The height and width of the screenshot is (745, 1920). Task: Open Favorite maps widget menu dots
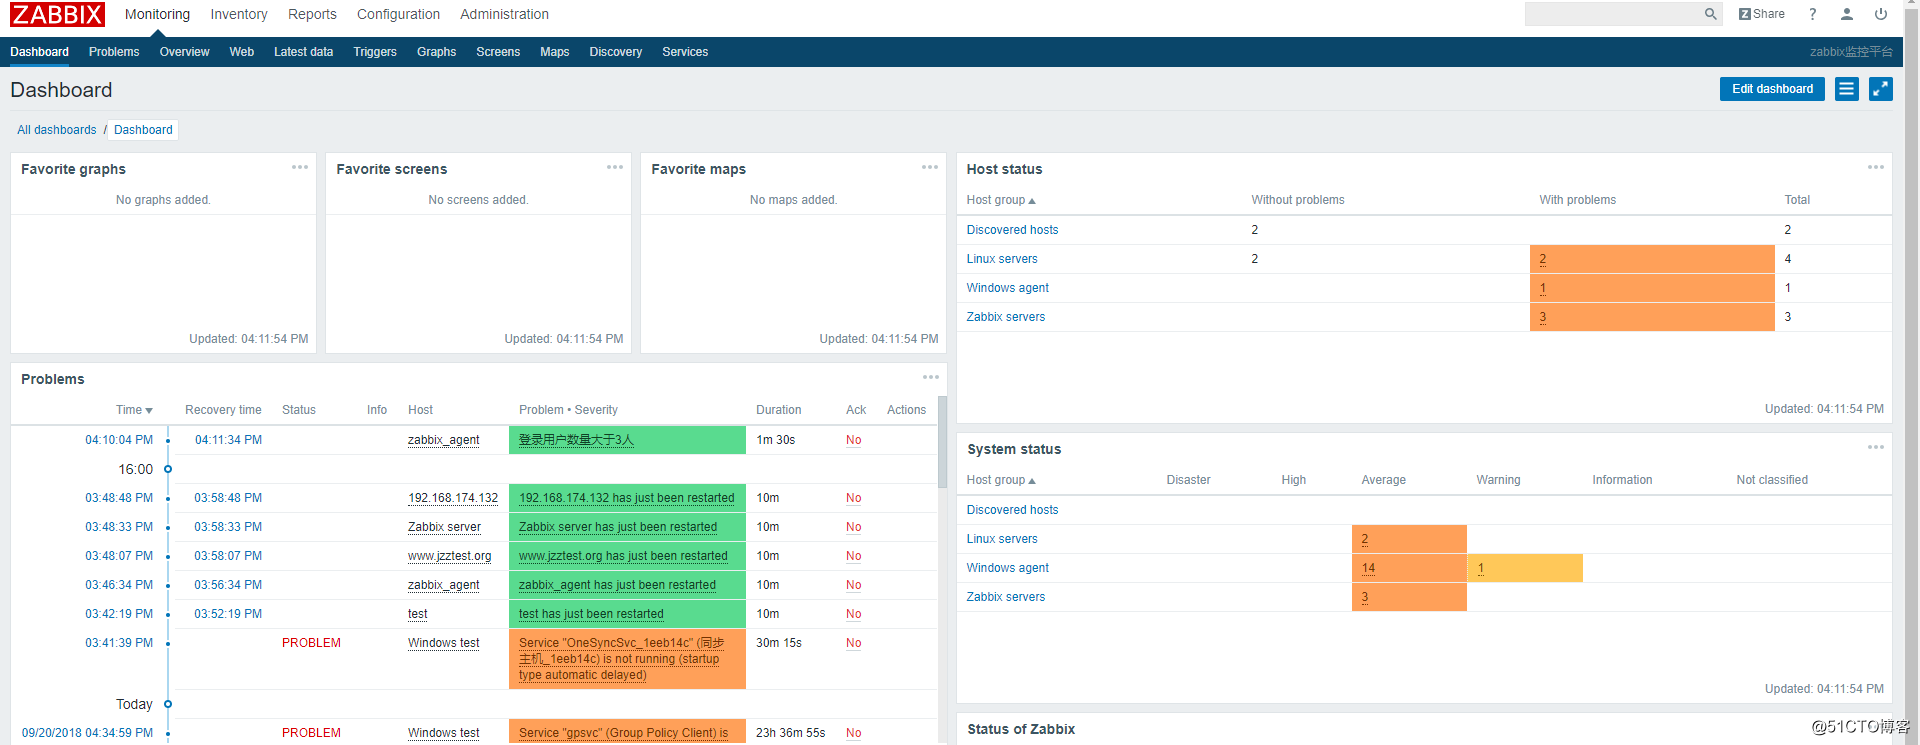(x=930, y=167)
